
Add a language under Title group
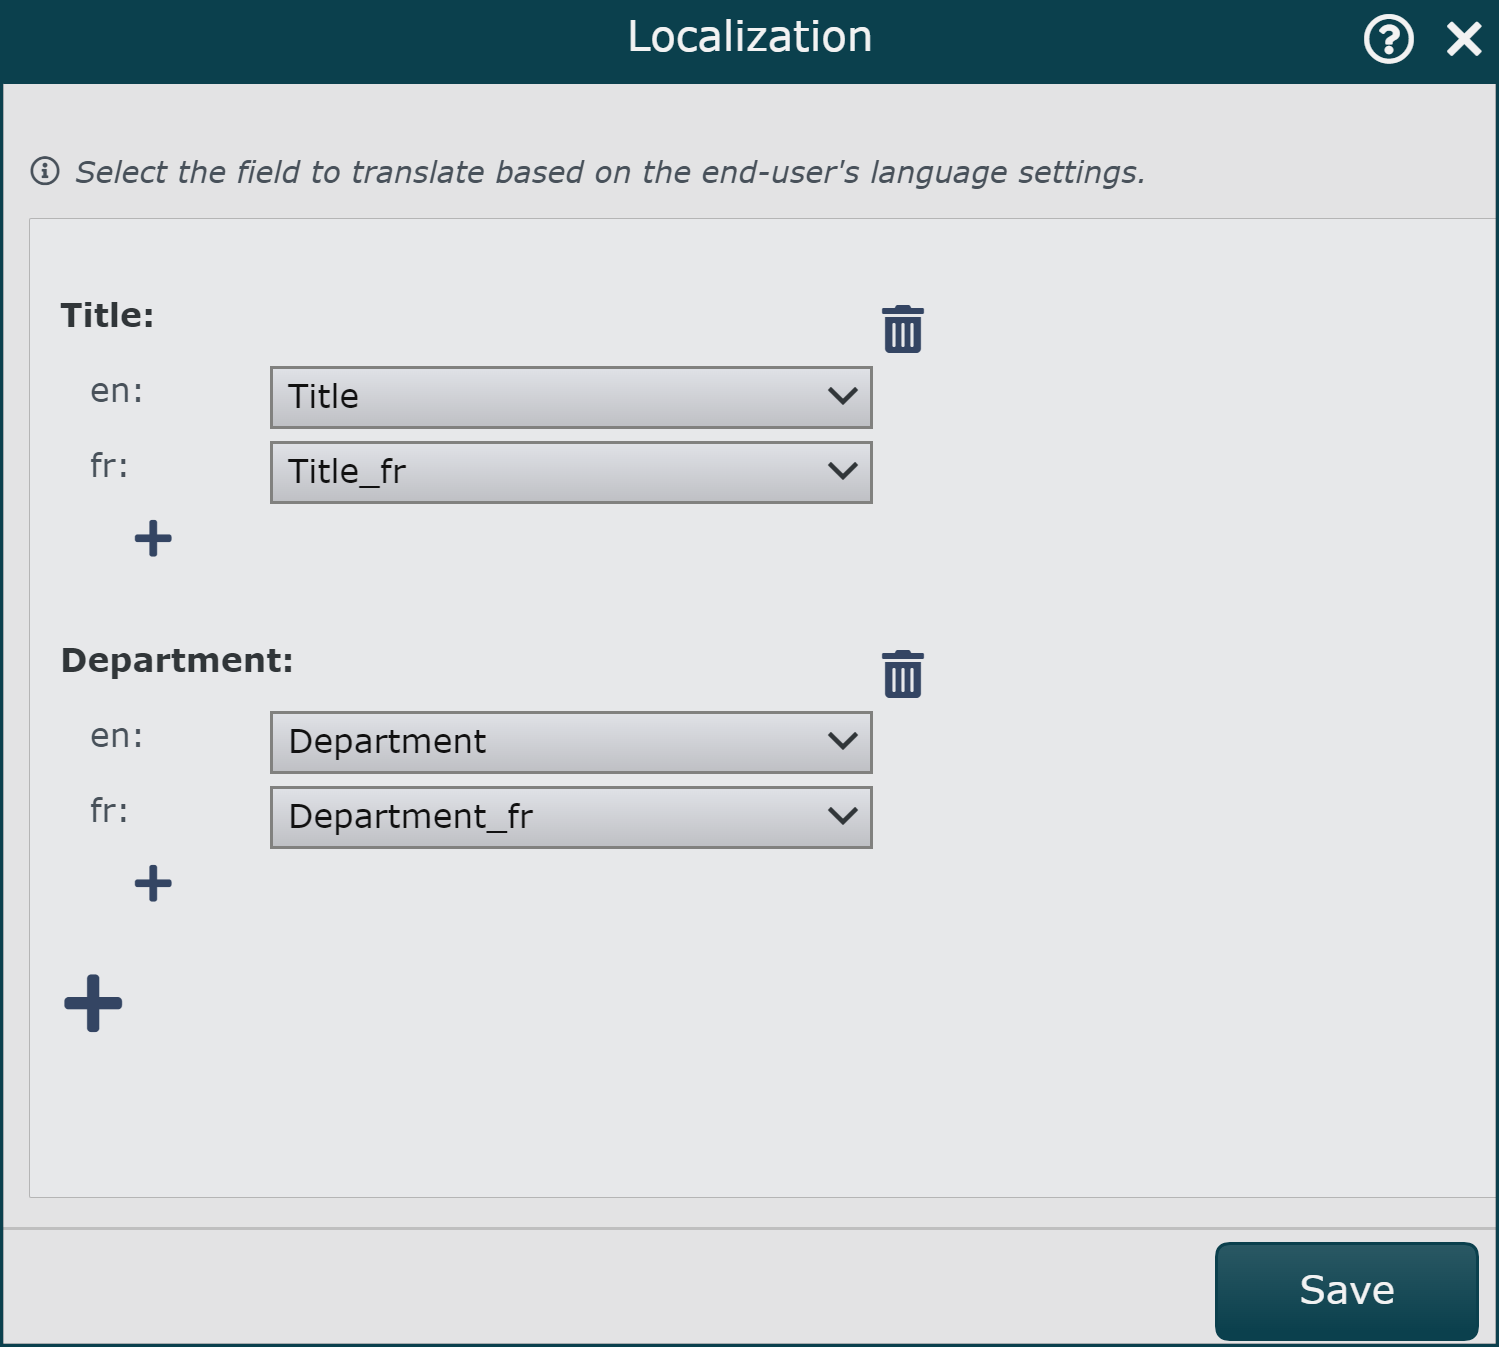[x=153, y=538]
